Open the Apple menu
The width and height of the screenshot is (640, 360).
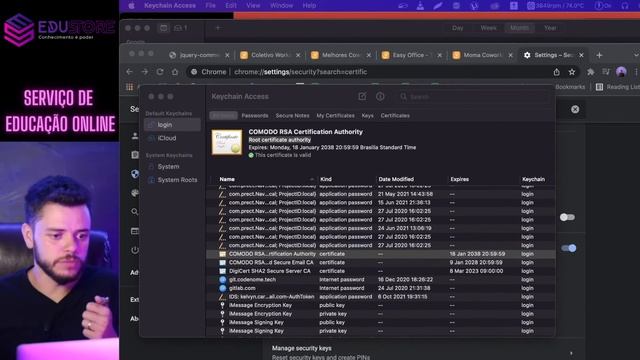tap(131, 6)
